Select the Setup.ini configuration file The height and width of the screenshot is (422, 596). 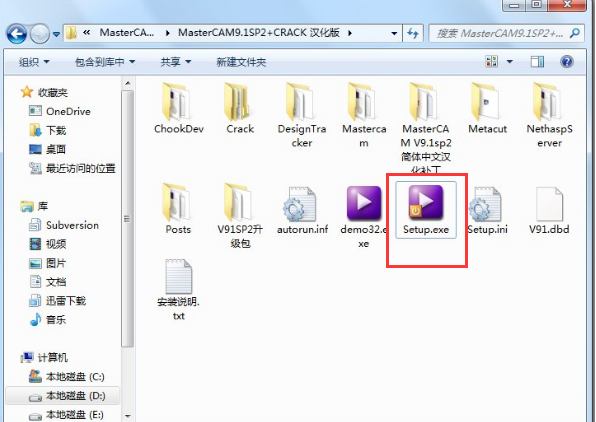coord(487,210)
